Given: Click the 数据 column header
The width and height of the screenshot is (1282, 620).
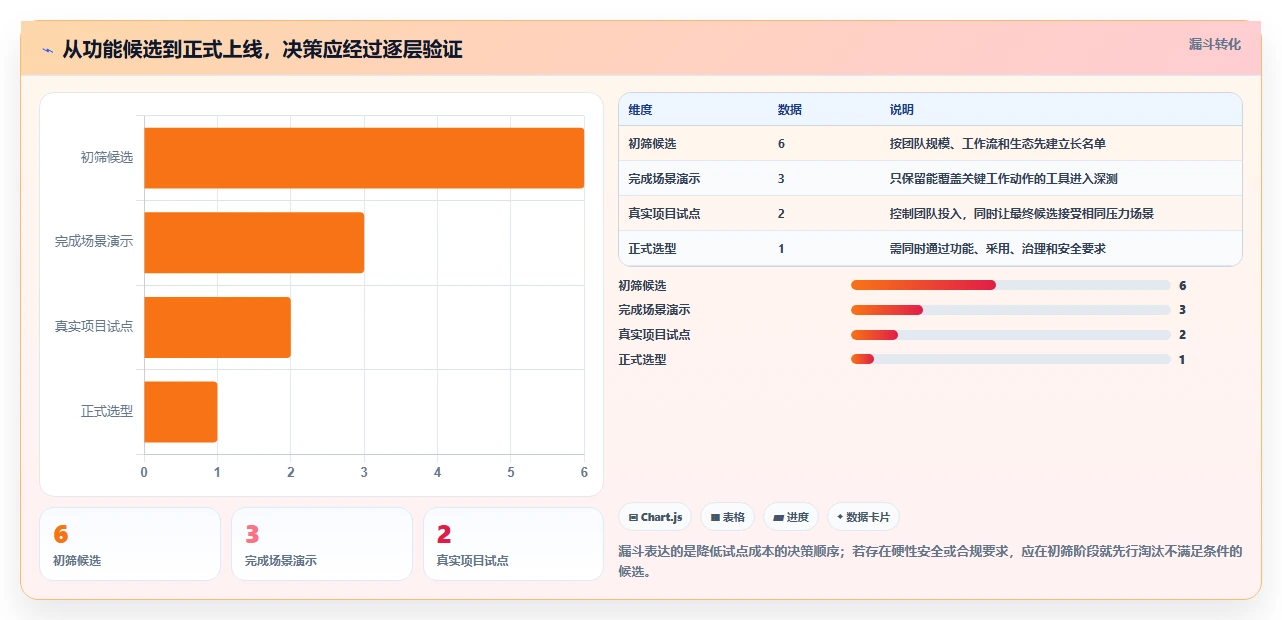Looking at the screenshot, I should click(x=790, y=110).
